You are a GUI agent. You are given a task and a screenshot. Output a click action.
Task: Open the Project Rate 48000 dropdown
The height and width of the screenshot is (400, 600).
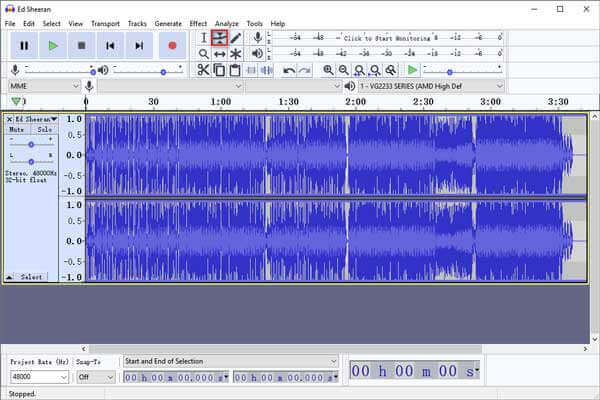tap(39, 377)
